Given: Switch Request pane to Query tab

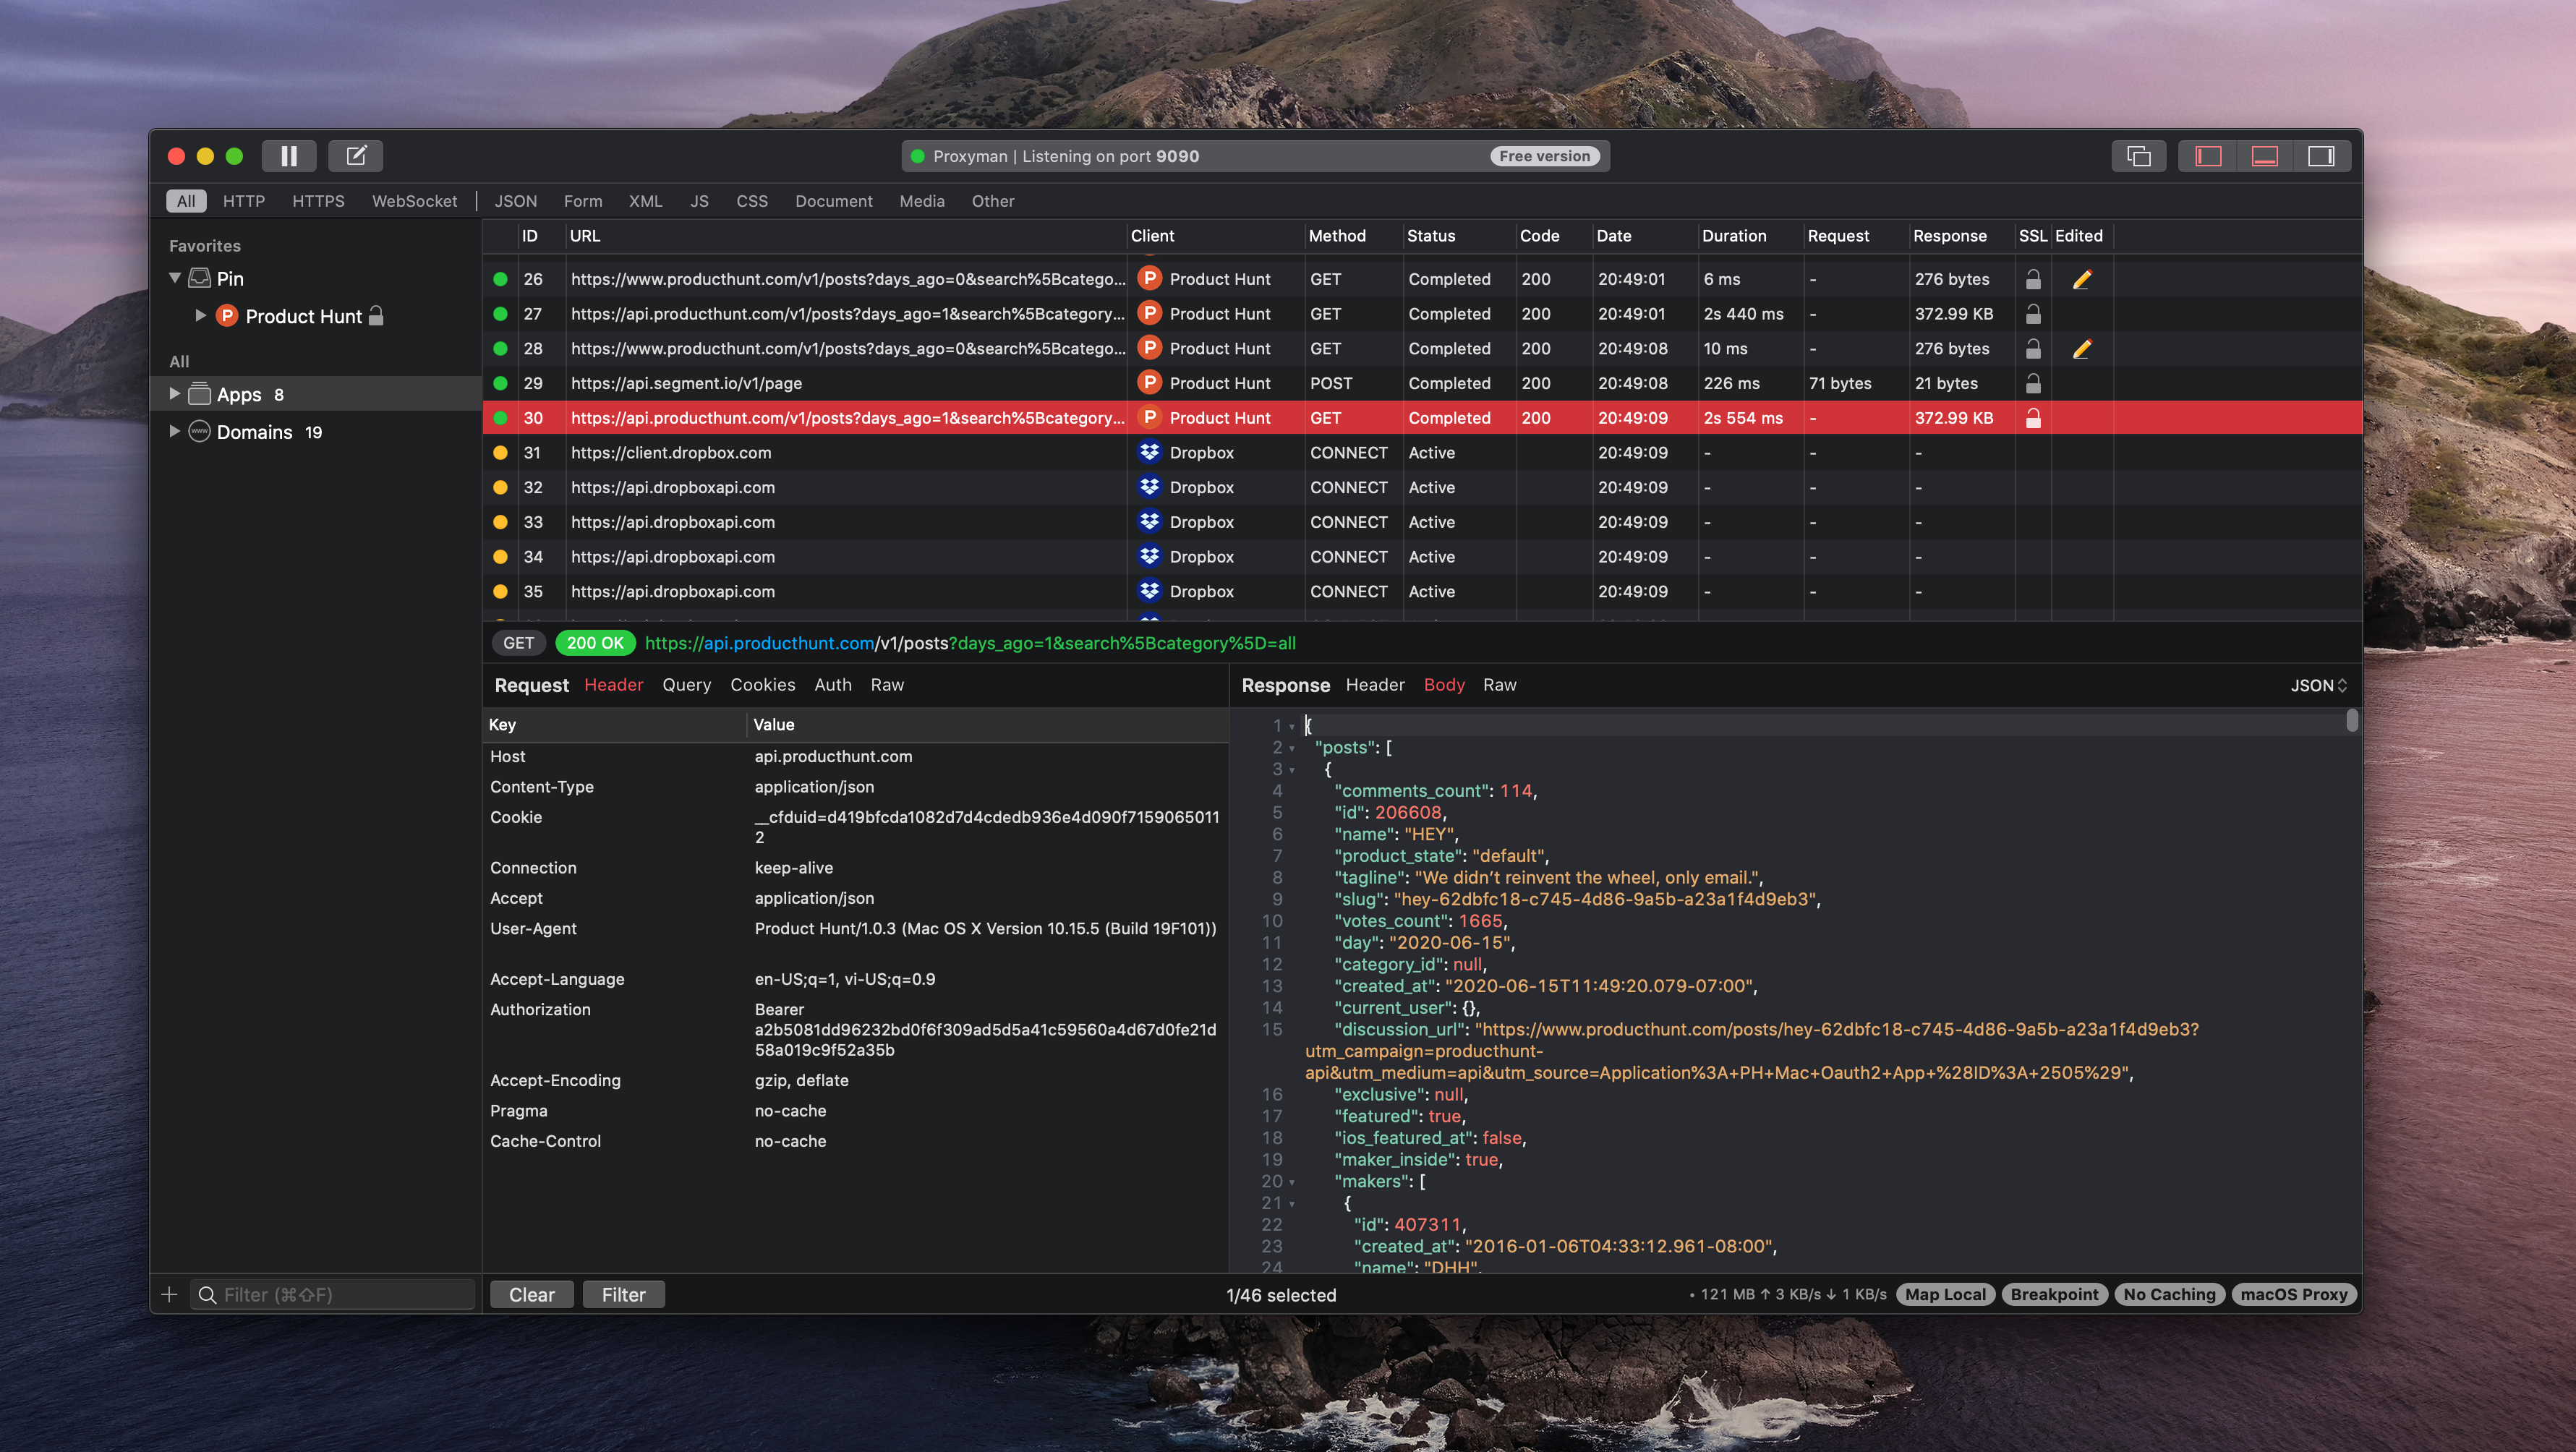Looking at the screenshot, I should tap(686, 685).
